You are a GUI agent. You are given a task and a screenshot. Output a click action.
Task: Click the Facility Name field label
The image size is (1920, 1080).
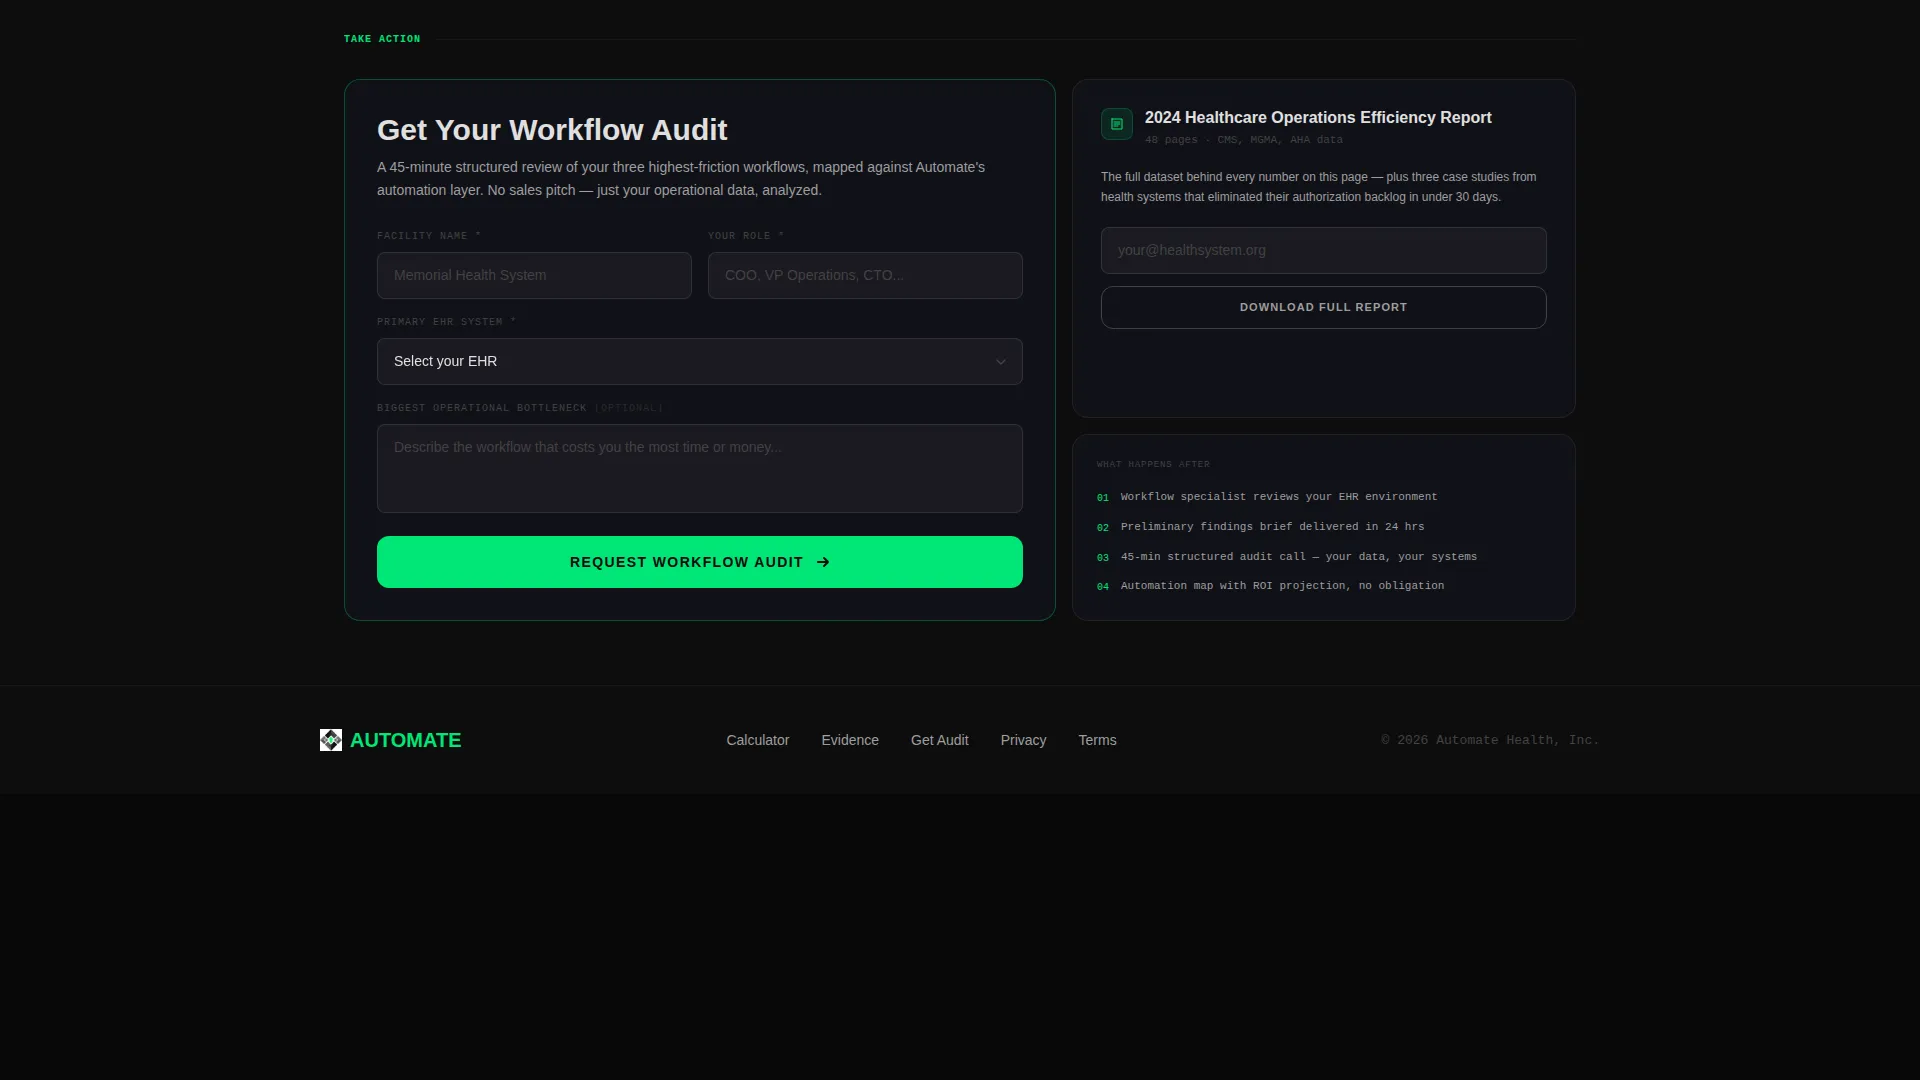(429, 236)
